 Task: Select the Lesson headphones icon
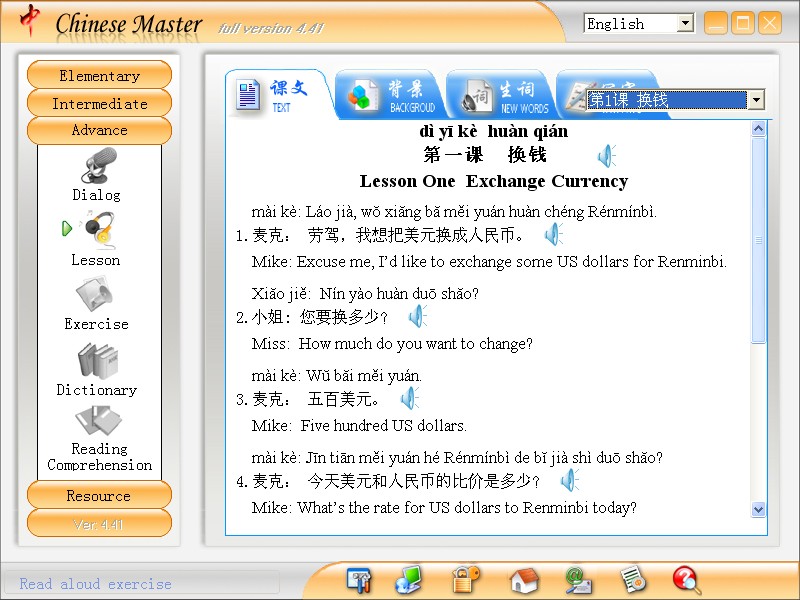pyautogui.click(x=100, y=230)
